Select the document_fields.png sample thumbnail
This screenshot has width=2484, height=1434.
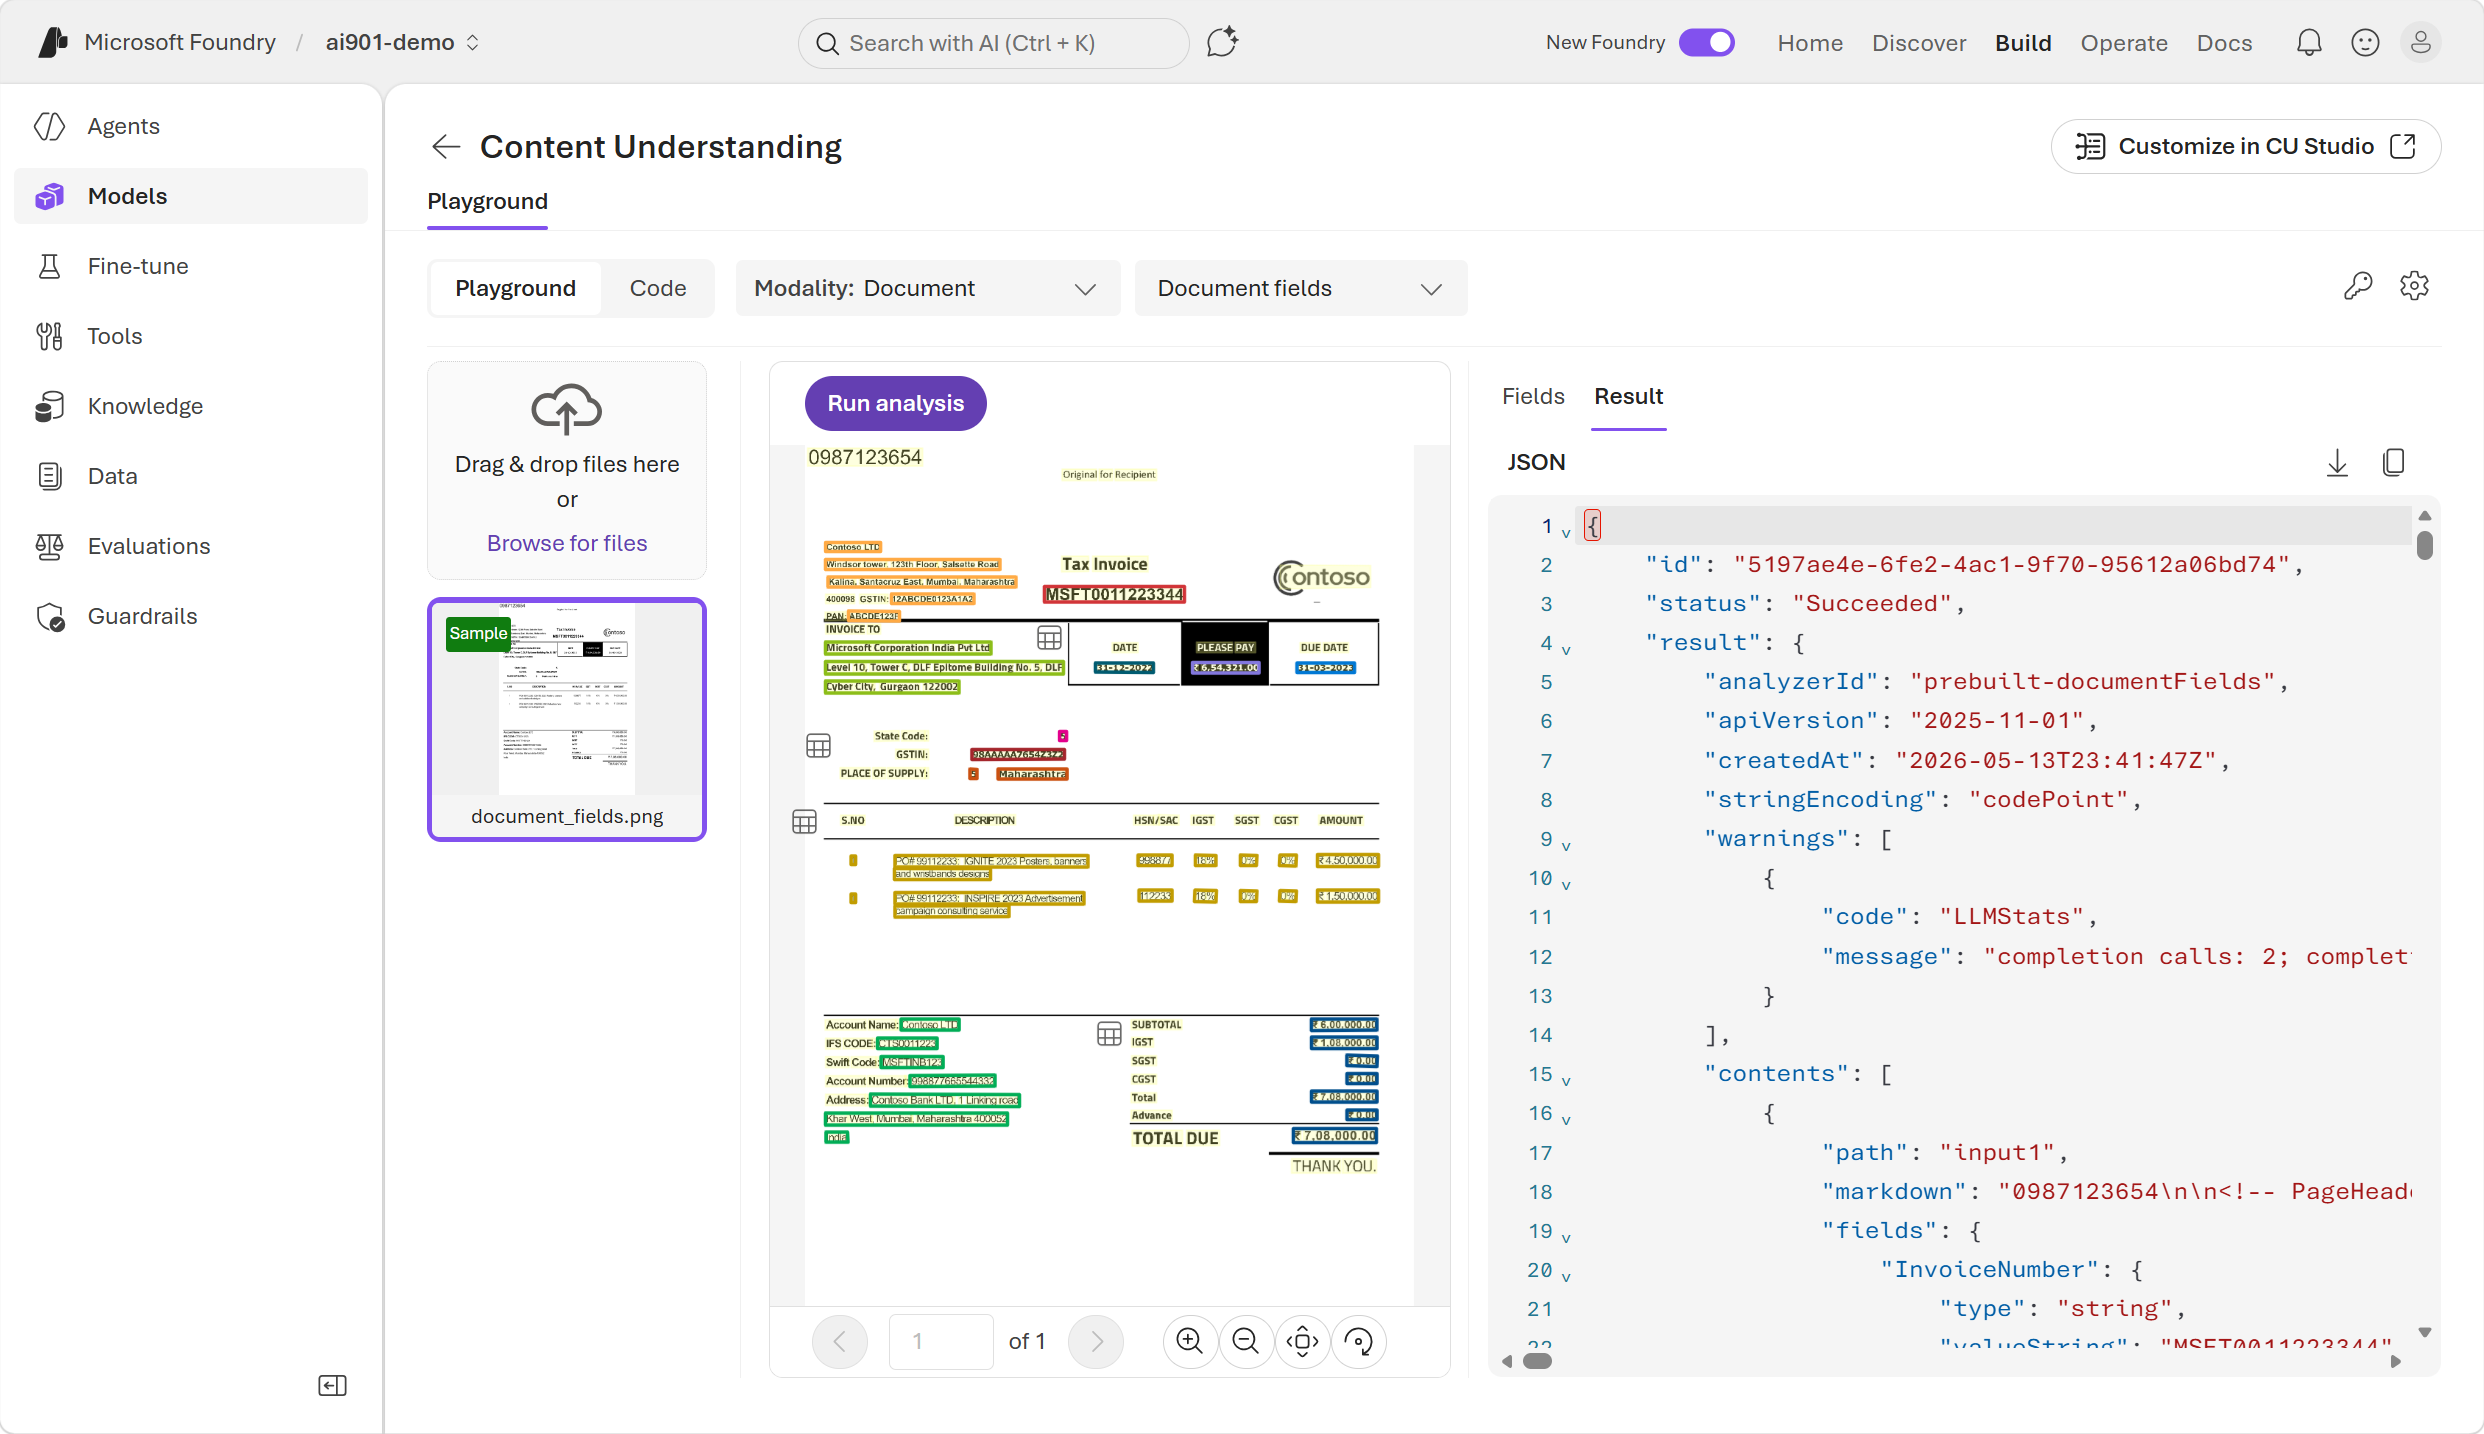[567, 719]
